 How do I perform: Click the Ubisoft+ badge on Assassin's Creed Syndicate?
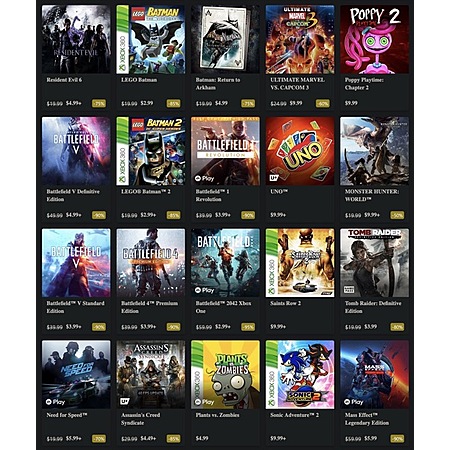pyautogui.click(x=125, y=402)
